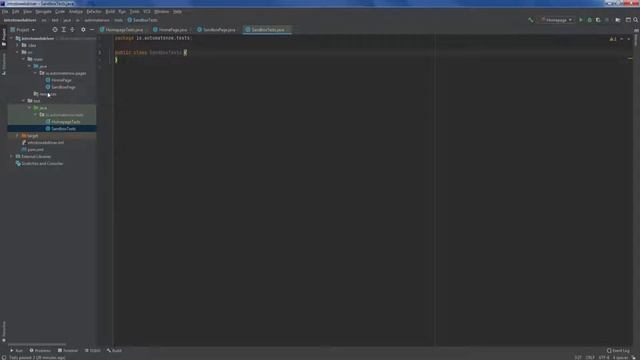The width and height of the screenshot is (640, 360).
Task: Click the Search Everywhere magnifier icon
Action: coord(636,20)
